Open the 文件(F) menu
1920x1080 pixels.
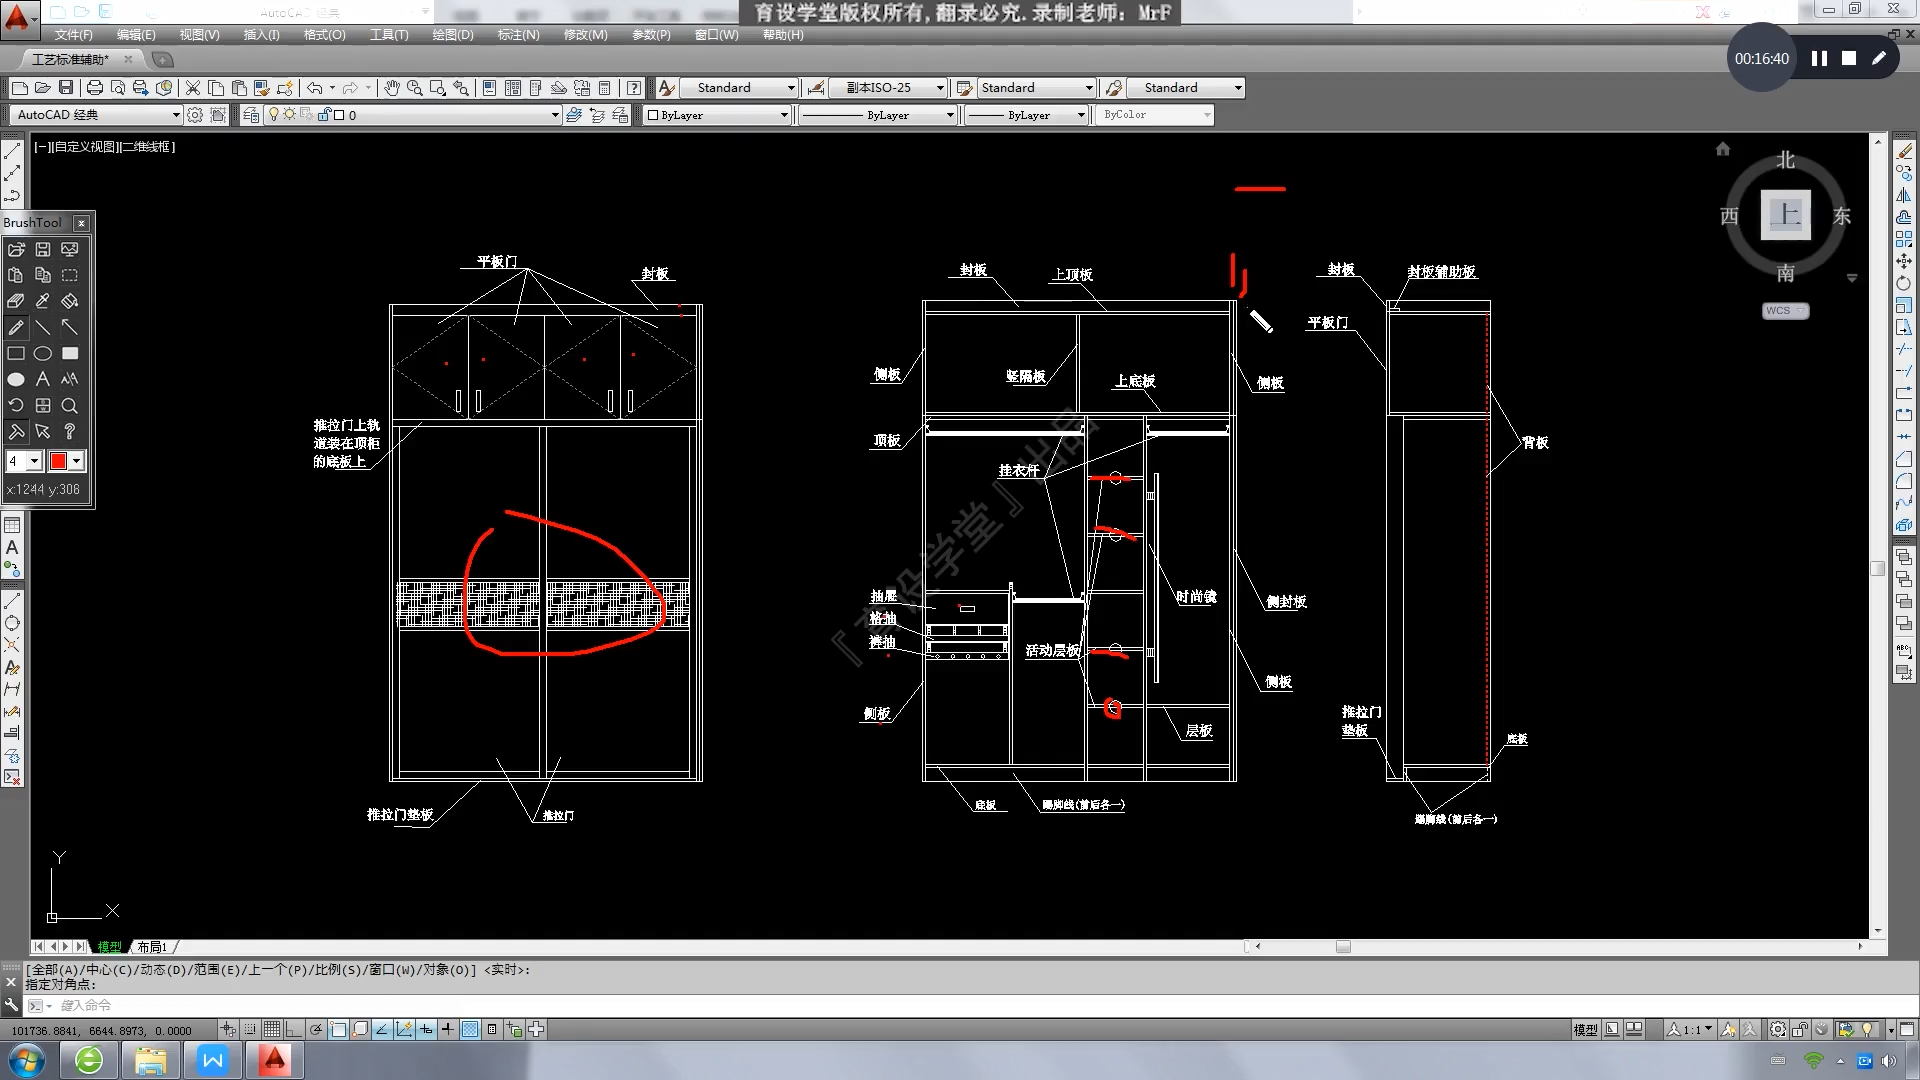tap(73, 35)
